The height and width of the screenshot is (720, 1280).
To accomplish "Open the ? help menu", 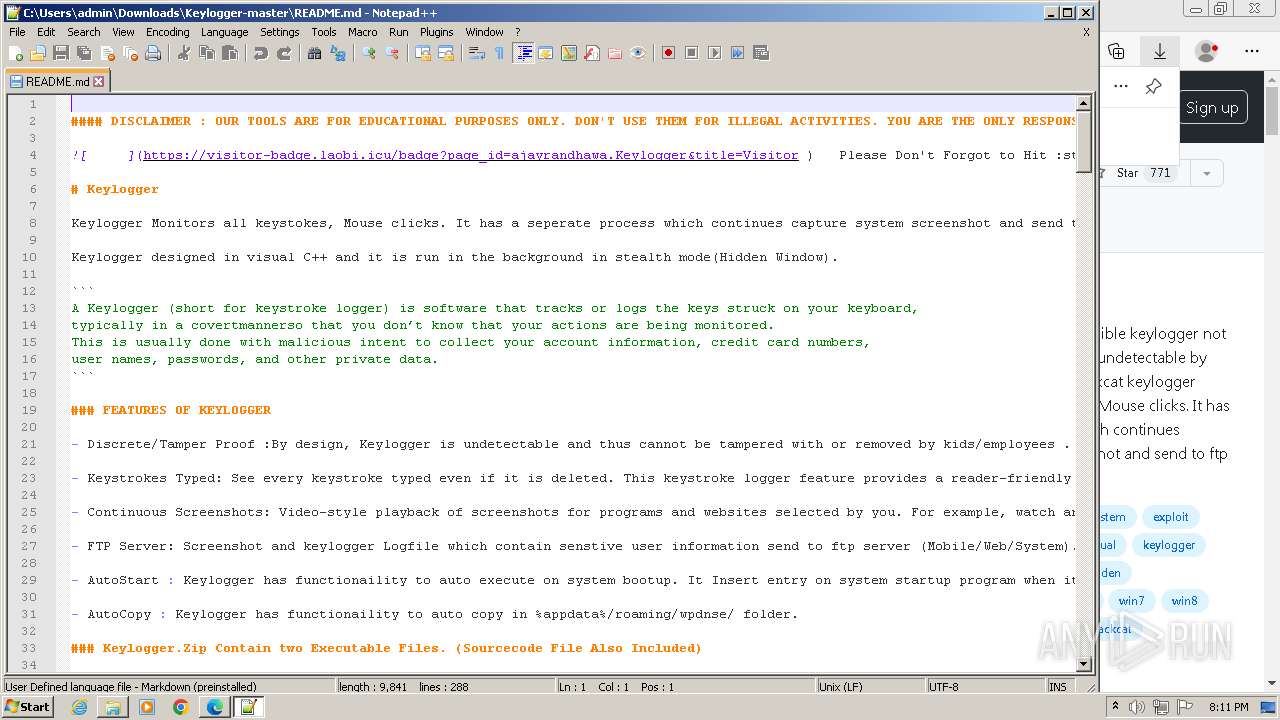I will tap(517, 32).
